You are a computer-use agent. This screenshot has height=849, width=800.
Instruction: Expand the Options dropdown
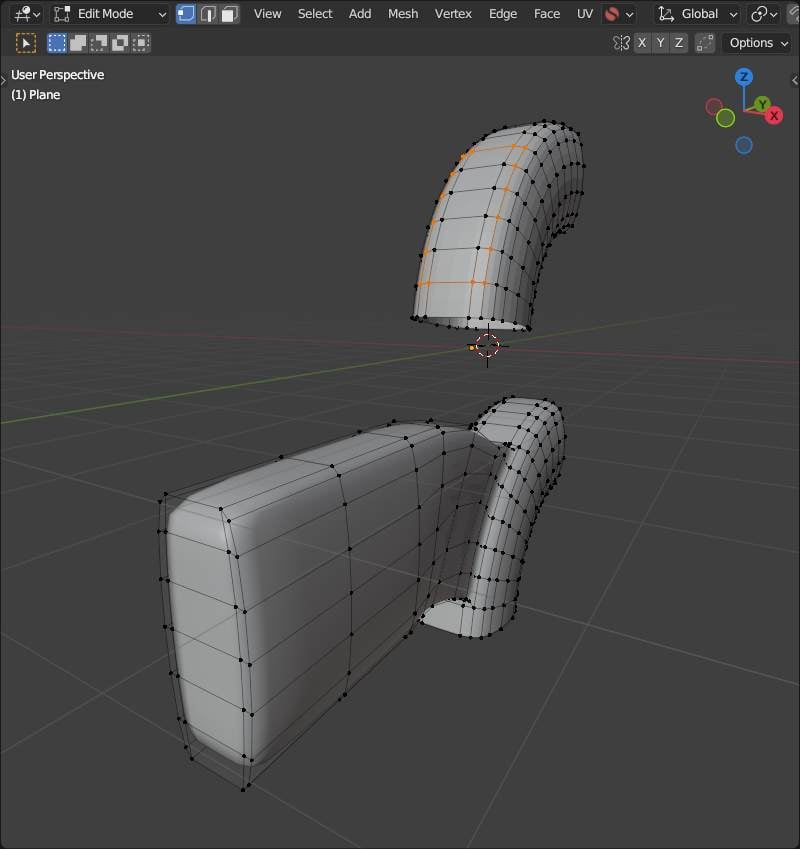[758, 43]
